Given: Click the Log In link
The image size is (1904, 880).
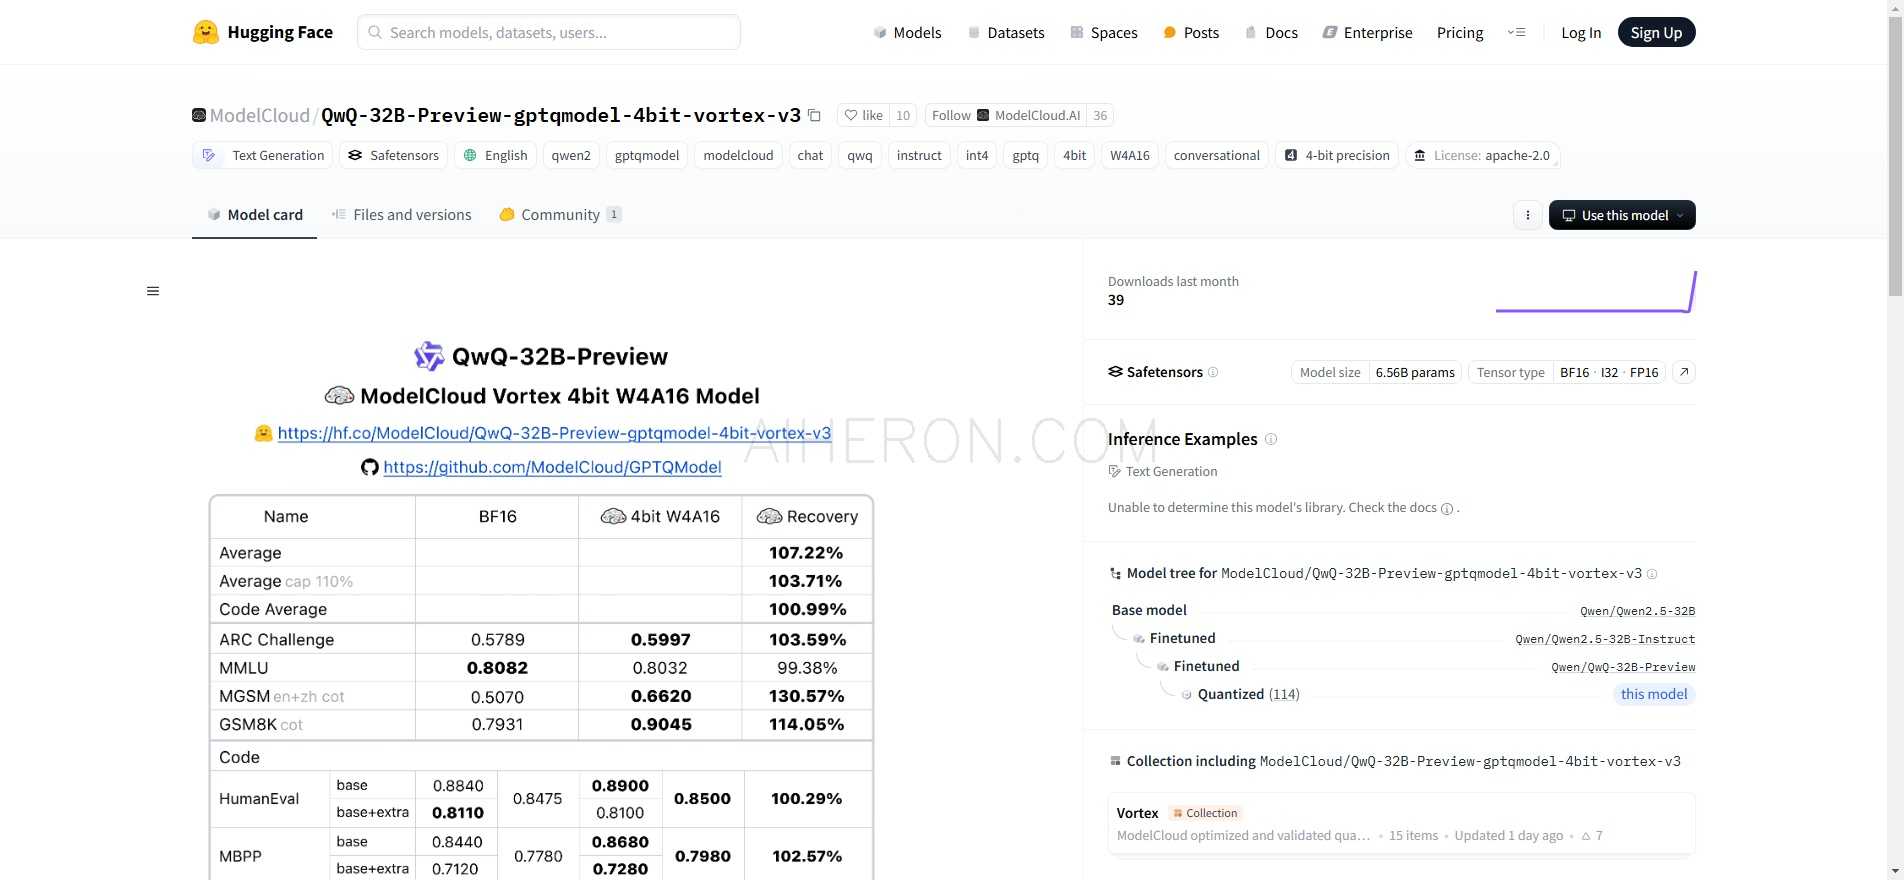Looking at the screenshot, I should point(1581,32).
